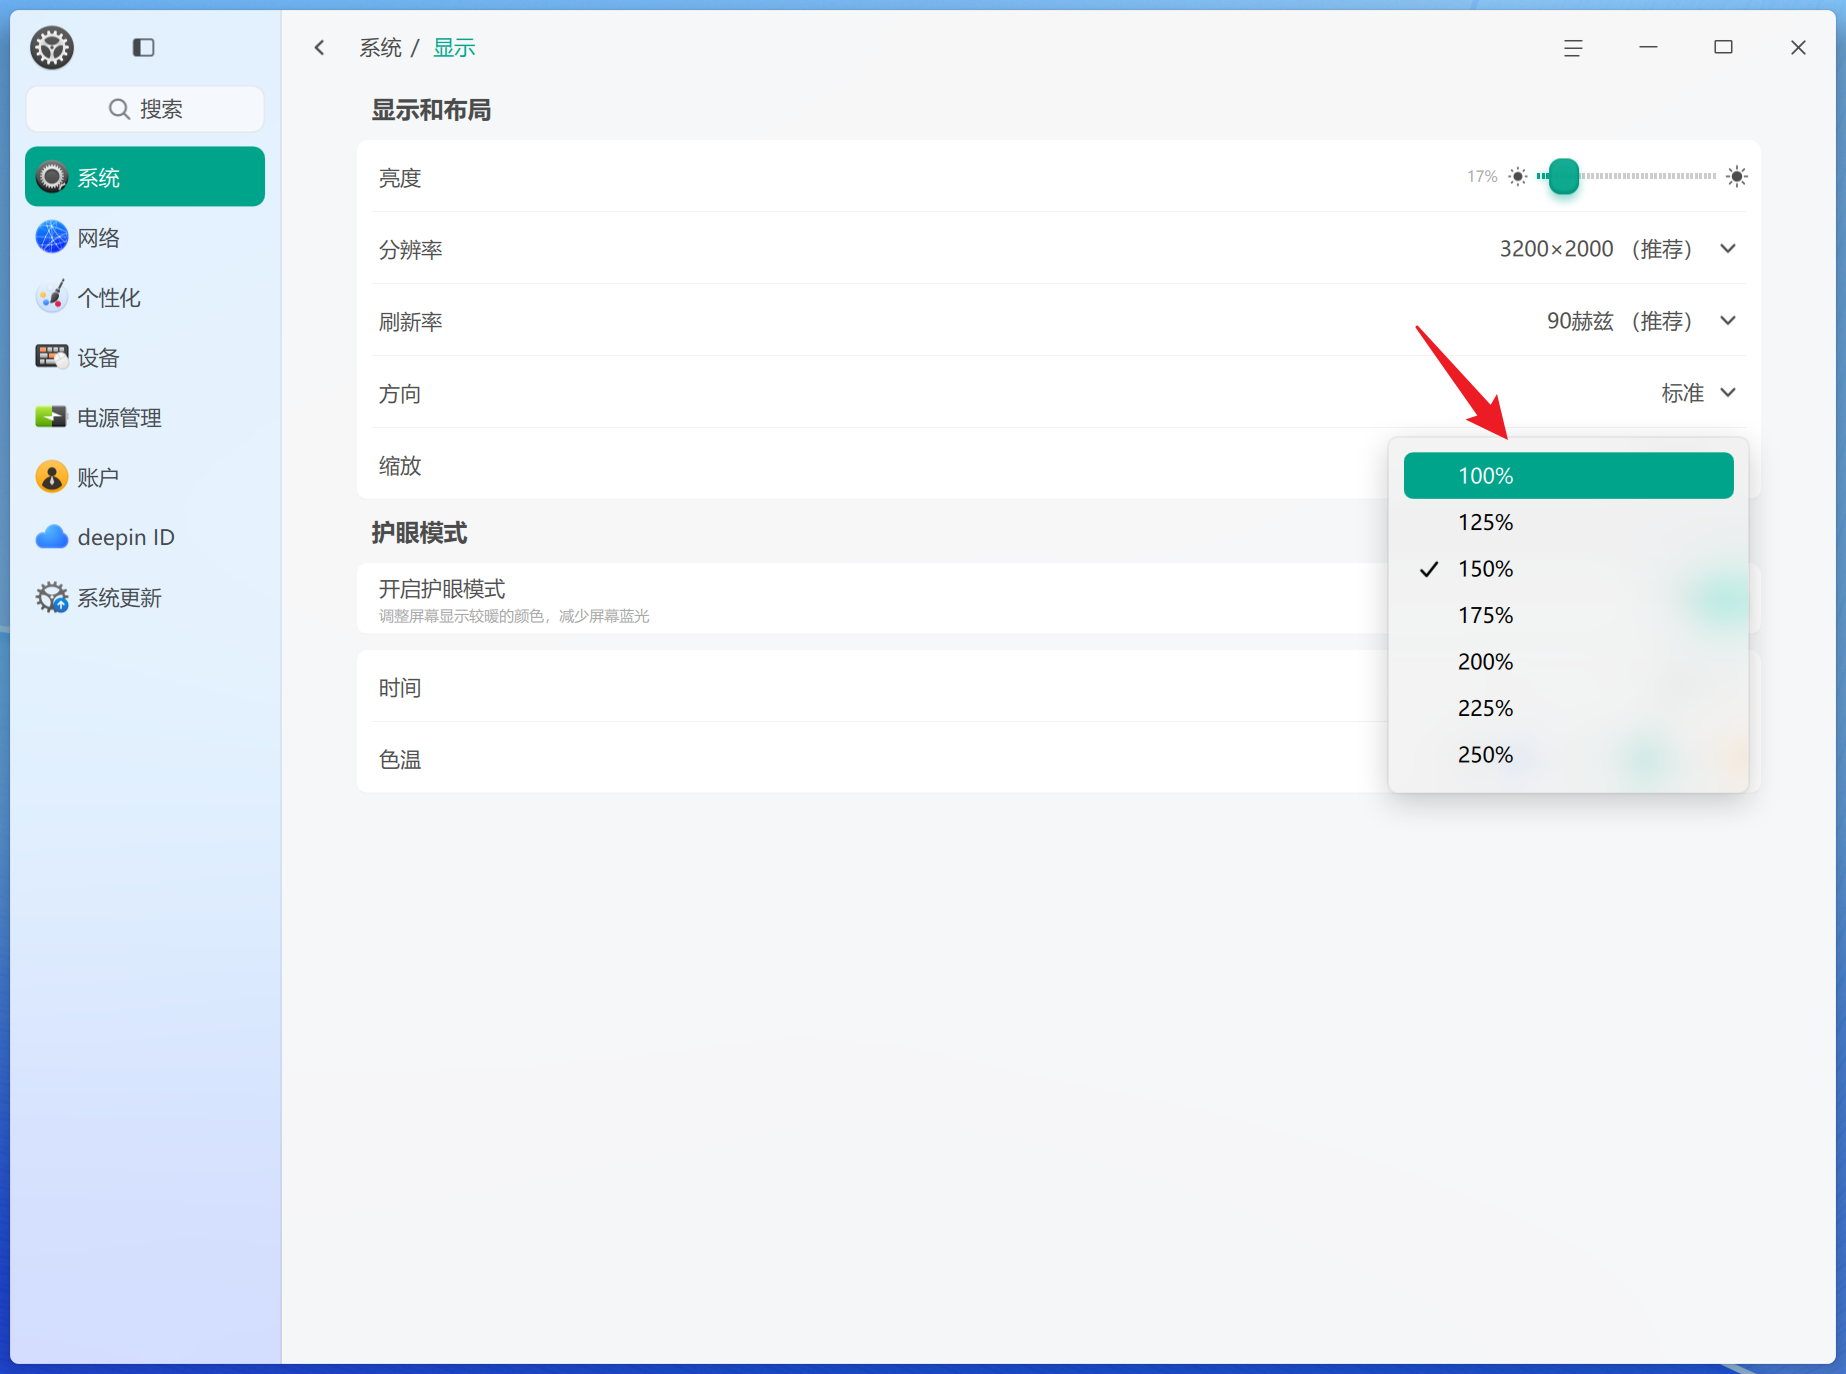Viewport: 1846px width, 1374px height.
Task: Select 150% scaling option
Action: [x=1568, y=569]
